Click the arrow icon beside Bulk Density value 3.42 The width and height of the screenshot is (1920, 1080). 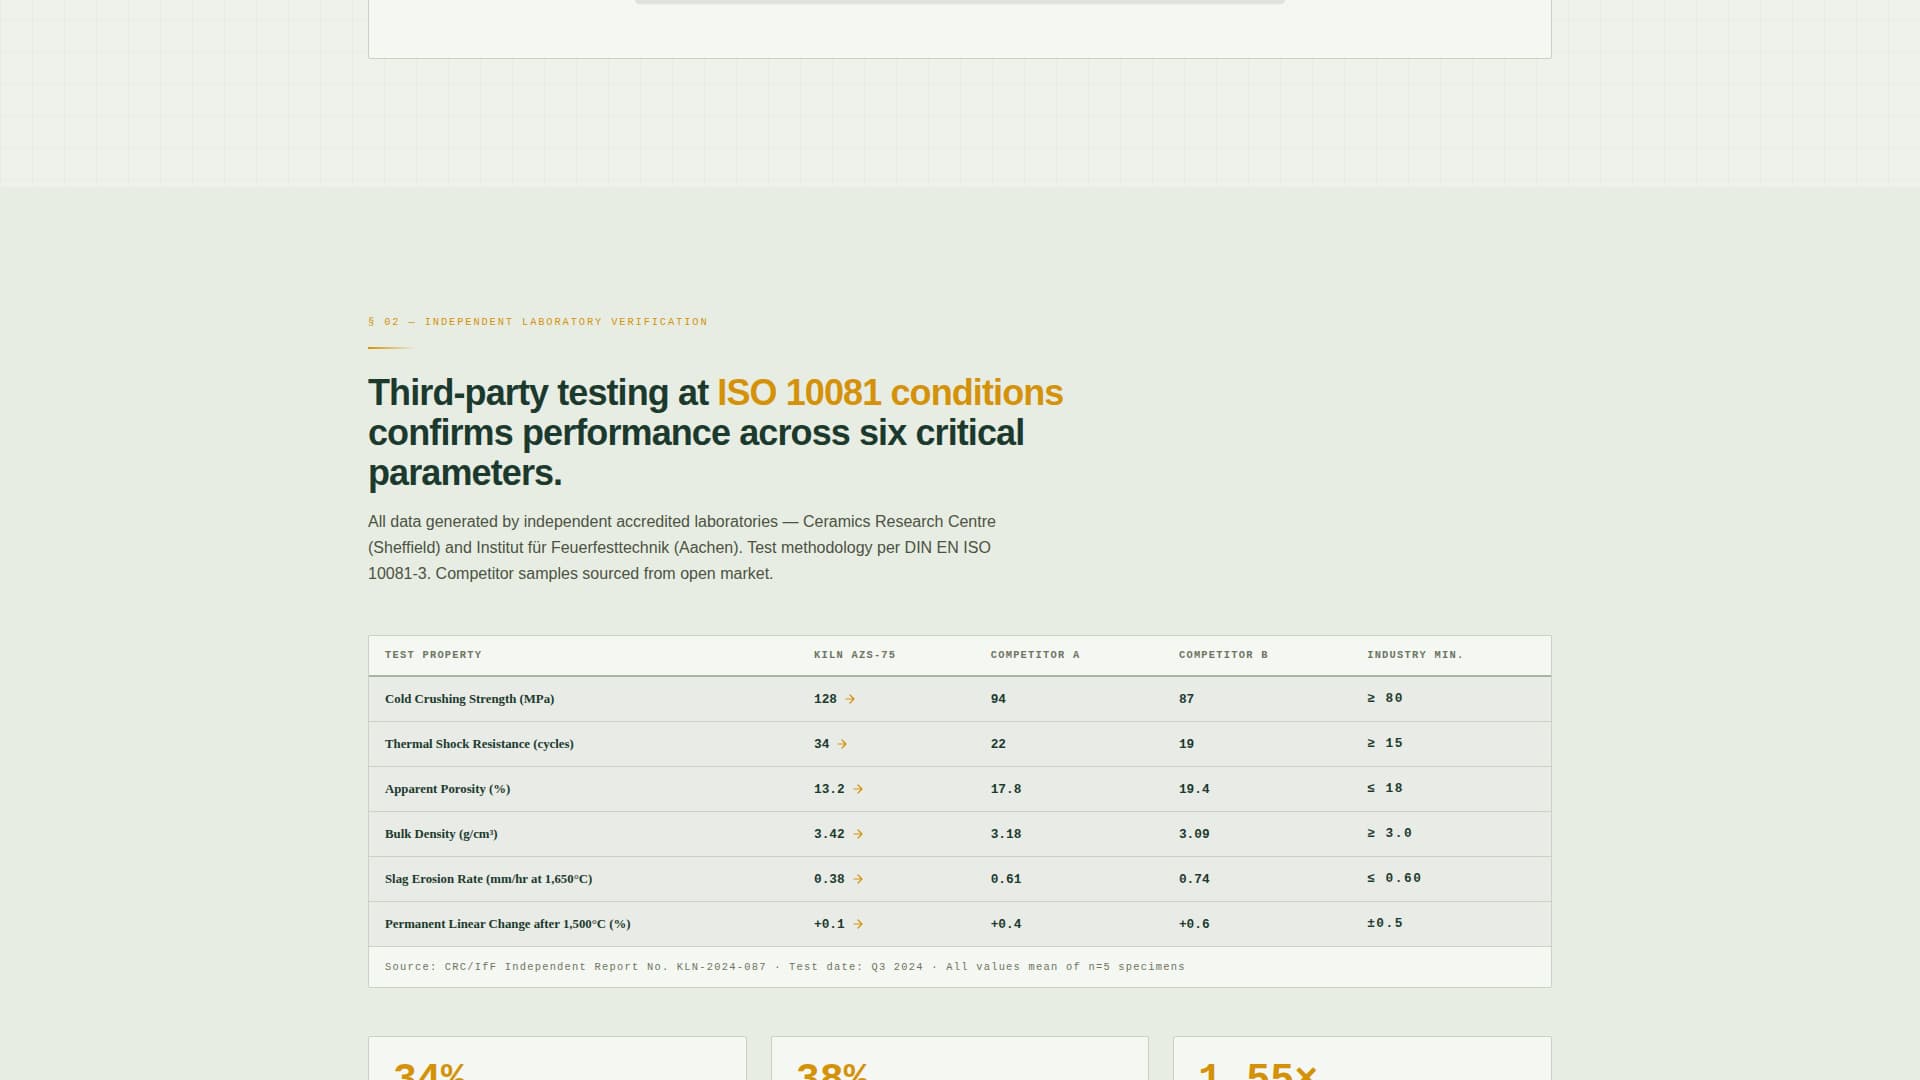pos(857,834)
